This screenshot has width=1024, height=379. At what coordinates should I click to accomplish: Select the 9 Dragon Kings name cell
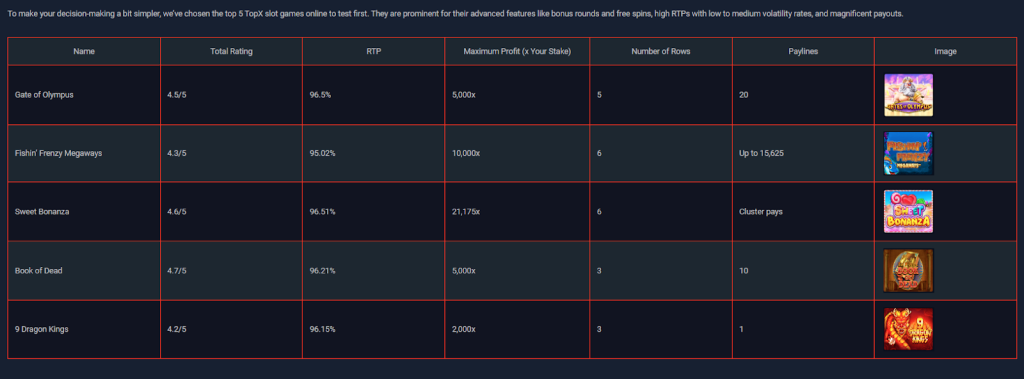(x=84, y=329)
